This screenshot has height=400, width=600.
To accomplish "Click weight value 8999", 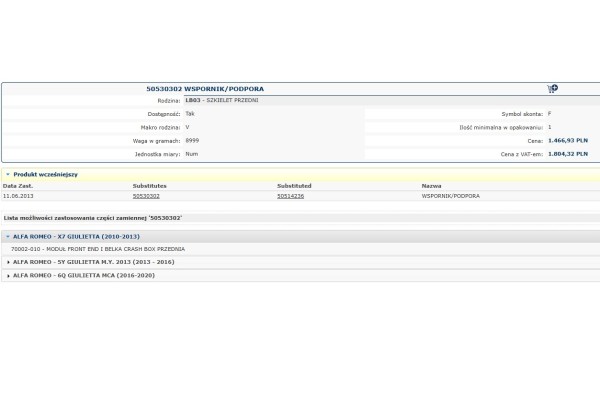I will (192, 140).
